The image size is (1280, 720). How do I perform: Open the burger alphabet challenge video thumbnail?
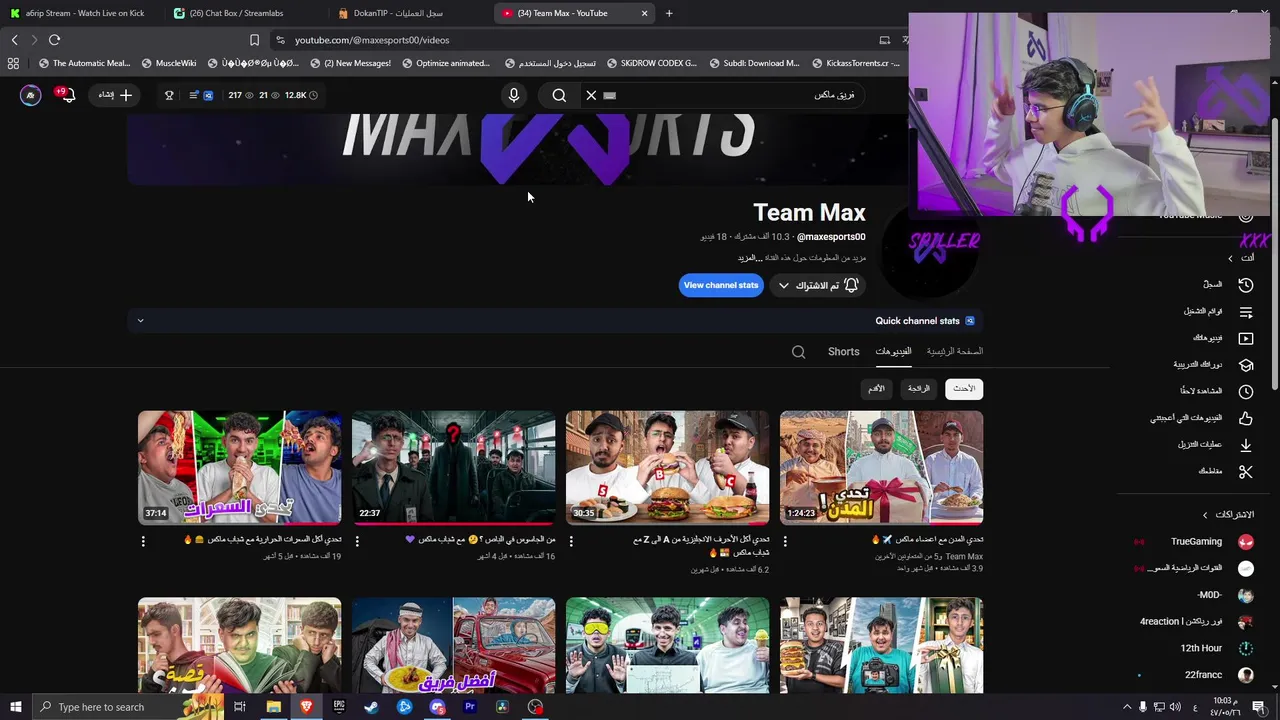[x=668, y=468]
